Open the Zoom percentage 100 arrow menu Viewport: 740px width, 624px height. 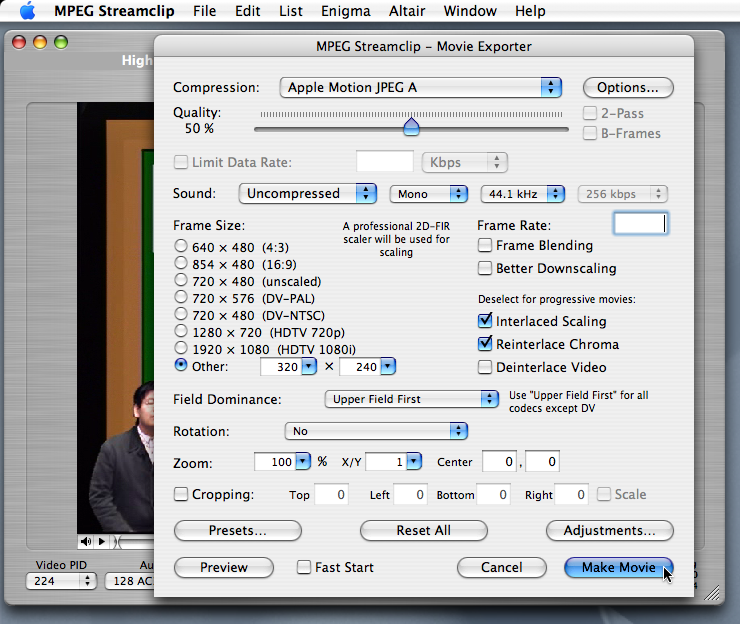point(302,462)
